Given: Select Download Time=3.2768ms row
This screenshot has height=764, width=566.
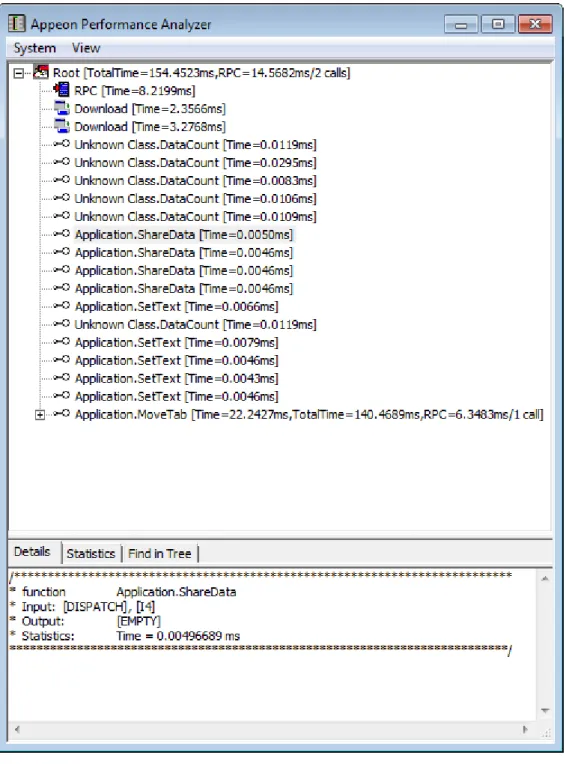Looking at the screenshot, I should (150, 127).
